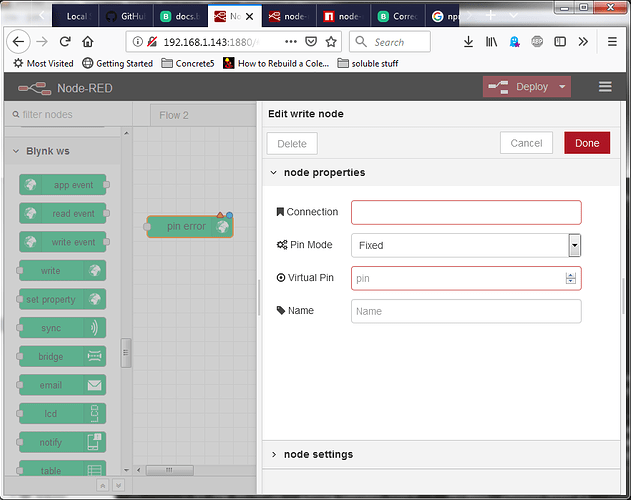Select the sync palette node
This screenshot has width=631, height=500.
63,328
